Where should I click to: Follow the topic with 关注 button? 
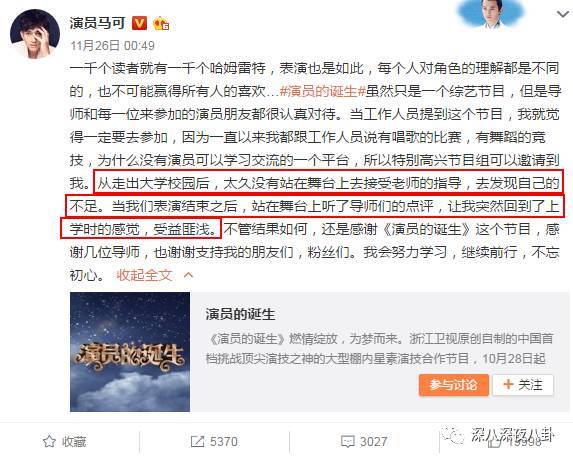(523, 385)
